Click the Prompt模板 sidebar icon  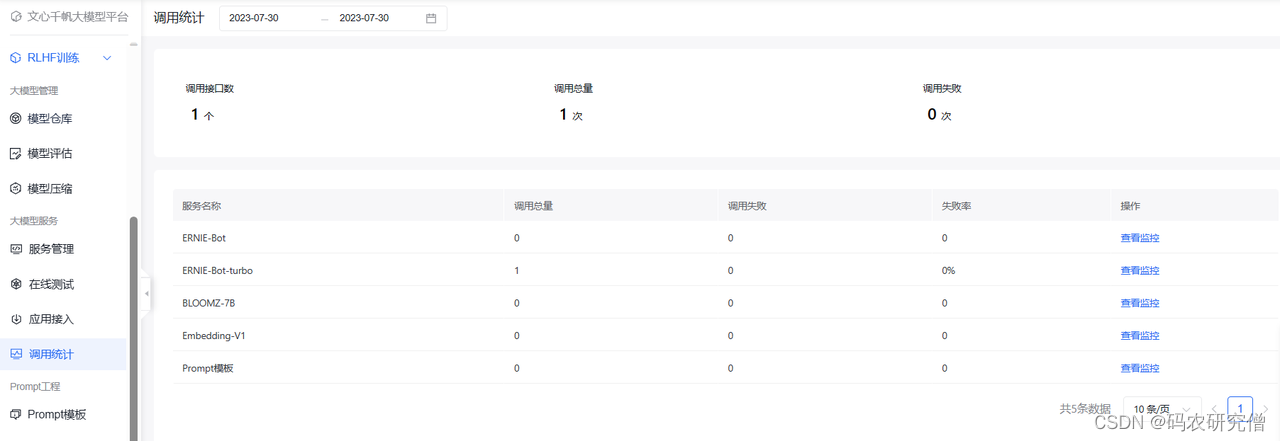(x=15, y=414)
